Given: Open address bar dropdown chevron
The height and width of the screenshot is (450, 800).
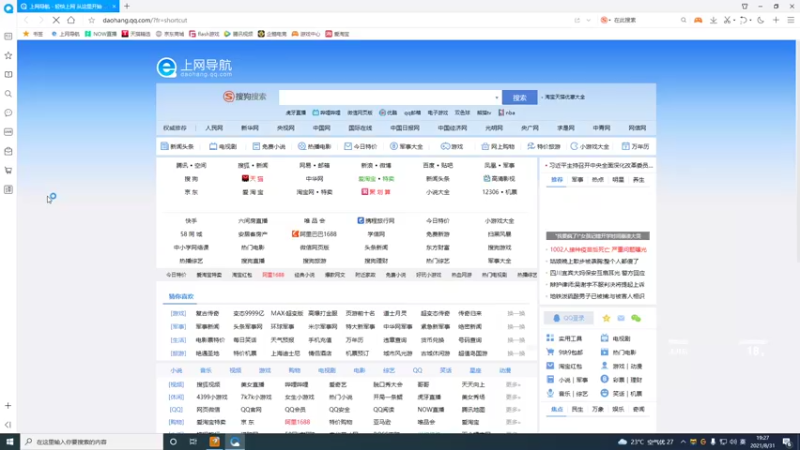Looking at the screenshot, I should [588, 20].
